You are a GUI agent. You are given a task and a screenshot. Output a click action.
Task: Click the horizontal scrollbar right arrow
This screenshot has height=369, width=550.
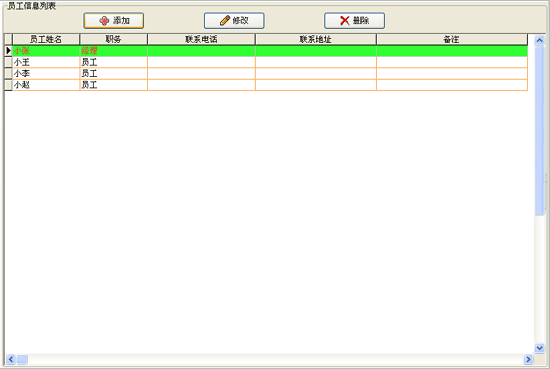[x=528, y=359]
